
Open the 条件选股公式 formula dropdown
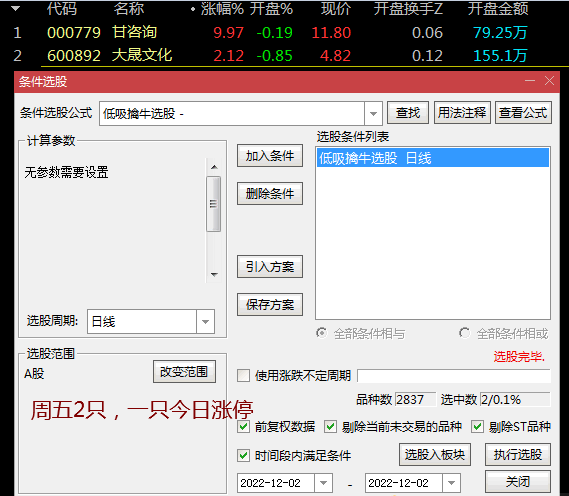pyautogui.click(x=373, y=114)
